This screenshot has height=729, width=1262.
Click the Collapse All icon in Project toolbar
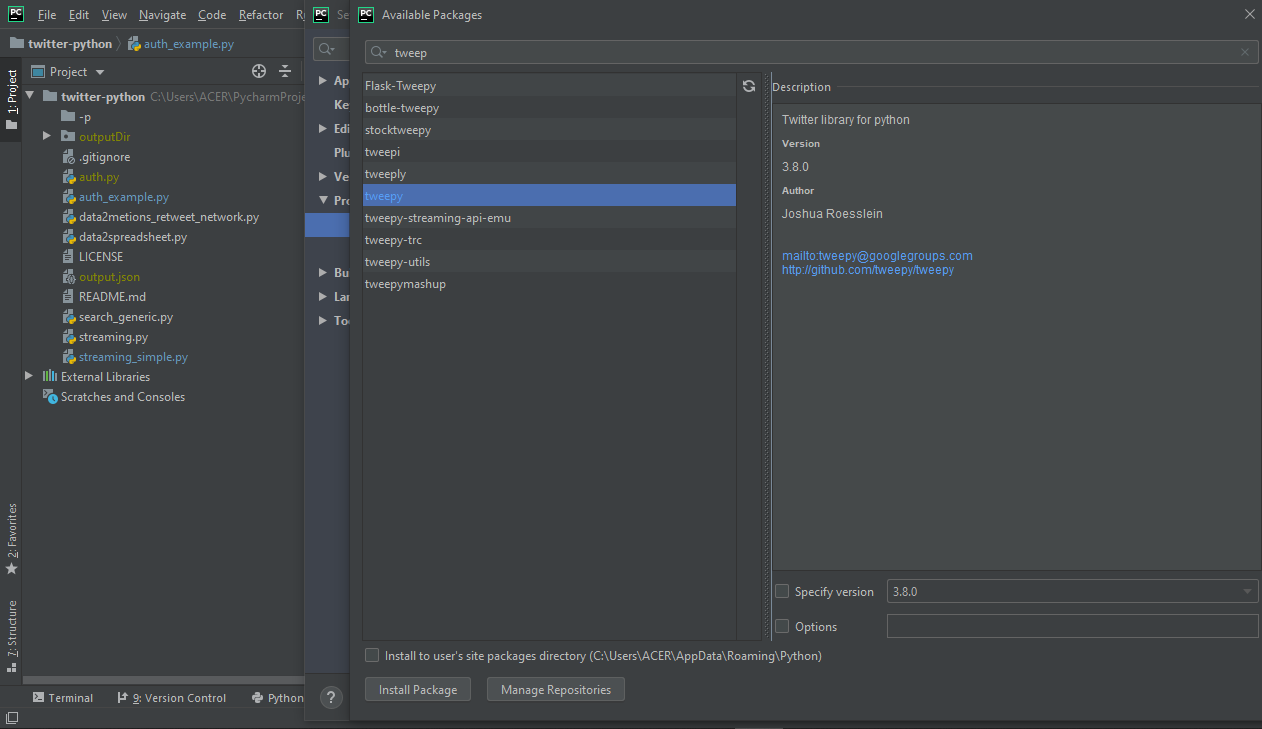[x=284, y=71]
